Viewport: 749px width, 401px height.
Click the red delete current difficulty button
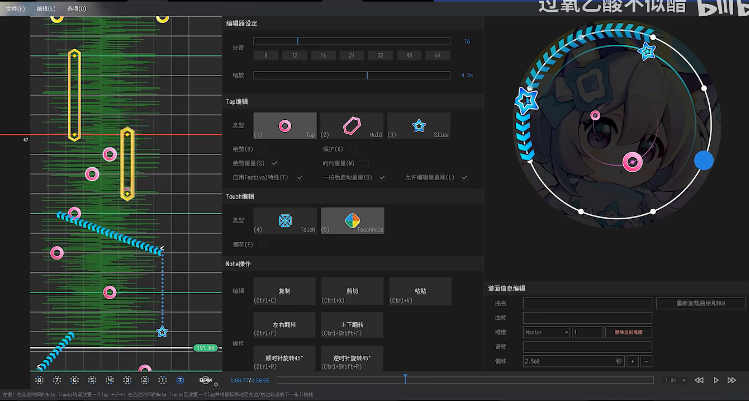(629, 332)
